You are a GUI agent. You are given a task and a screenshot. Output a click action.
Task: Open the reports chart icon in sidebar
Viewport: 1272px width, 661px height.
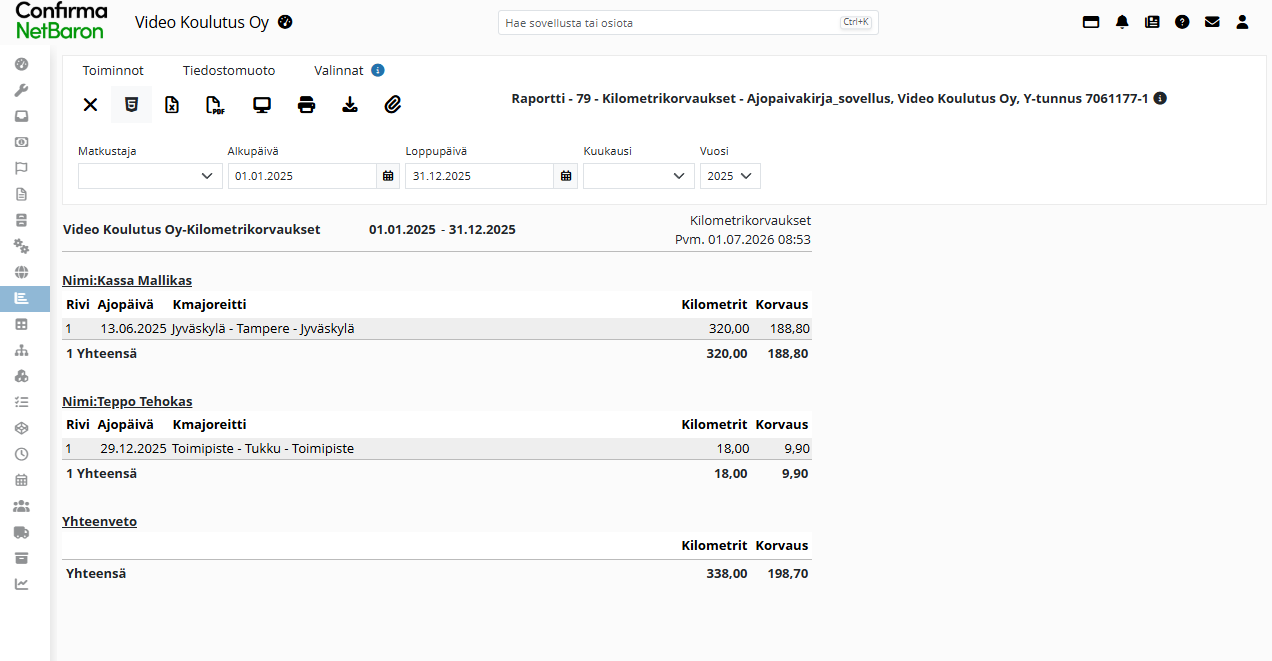(22, 298)
